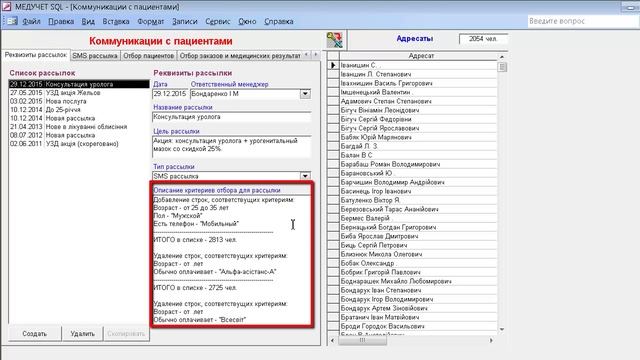Select recipient Близнюк Микола Олегович
The height and width of the screenshot is (360, 640).
pyautogui.click(x=418, y=254)
